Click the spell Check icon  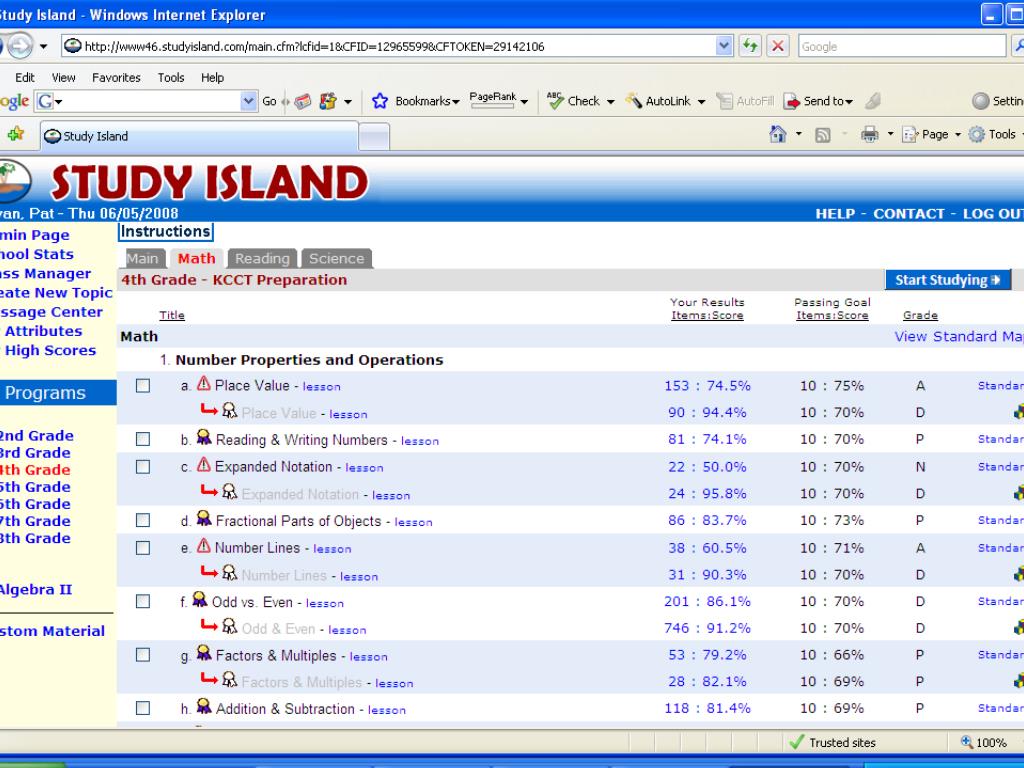pyautogui.click(x=555, y=101)
